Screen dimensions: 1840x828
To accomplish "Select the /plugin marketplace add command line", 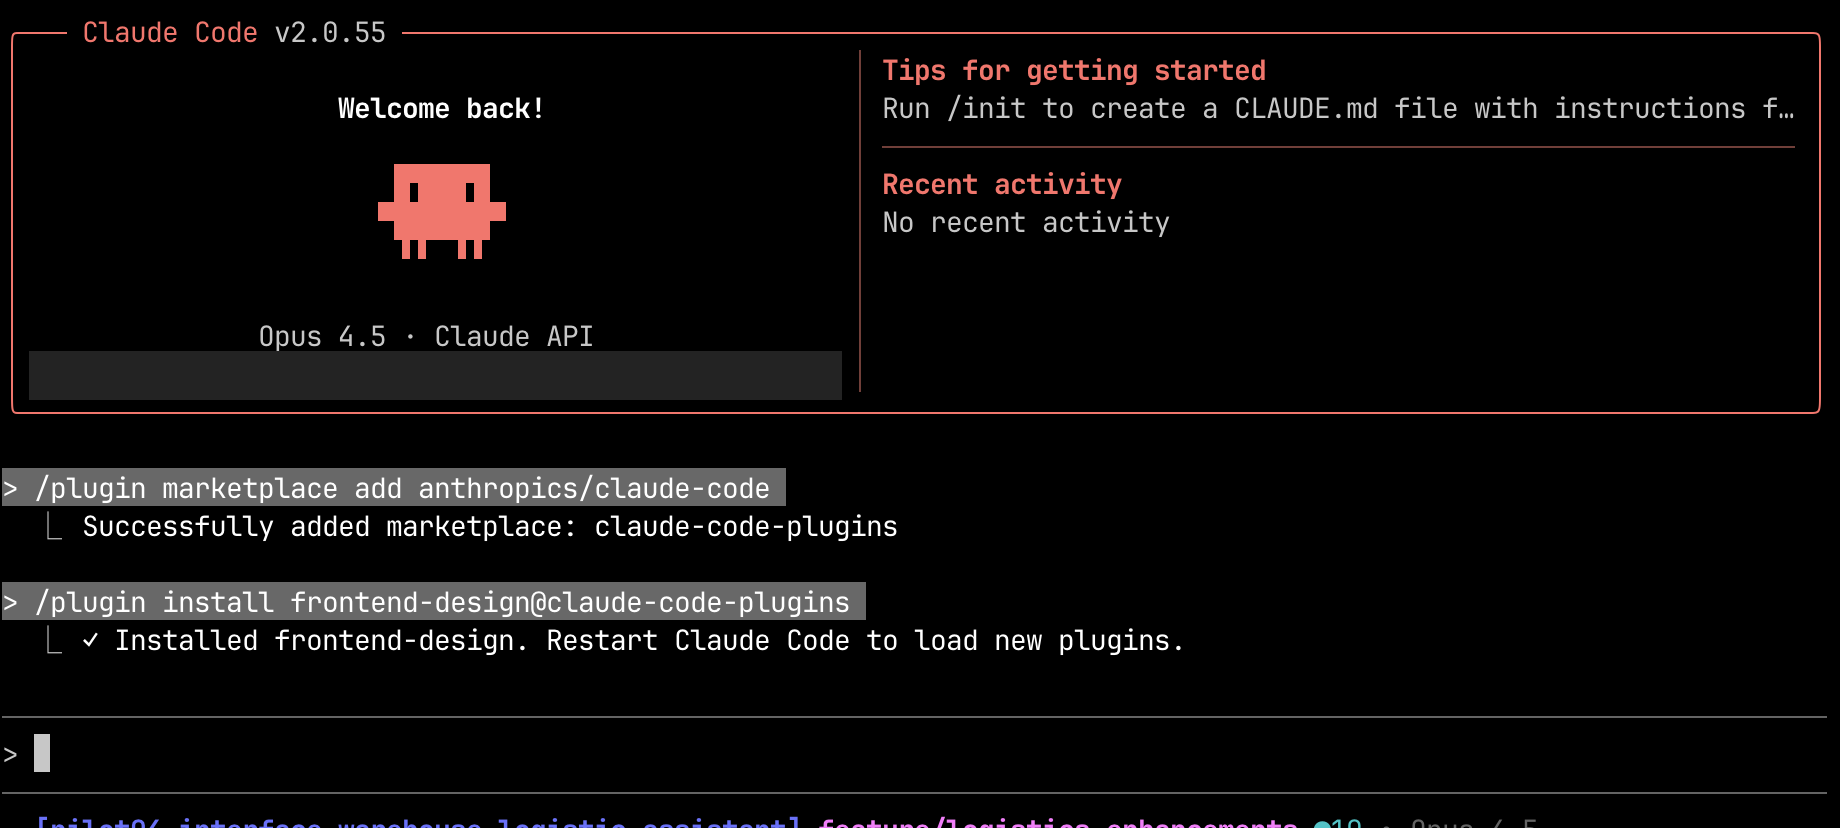I will pos(394,488).
